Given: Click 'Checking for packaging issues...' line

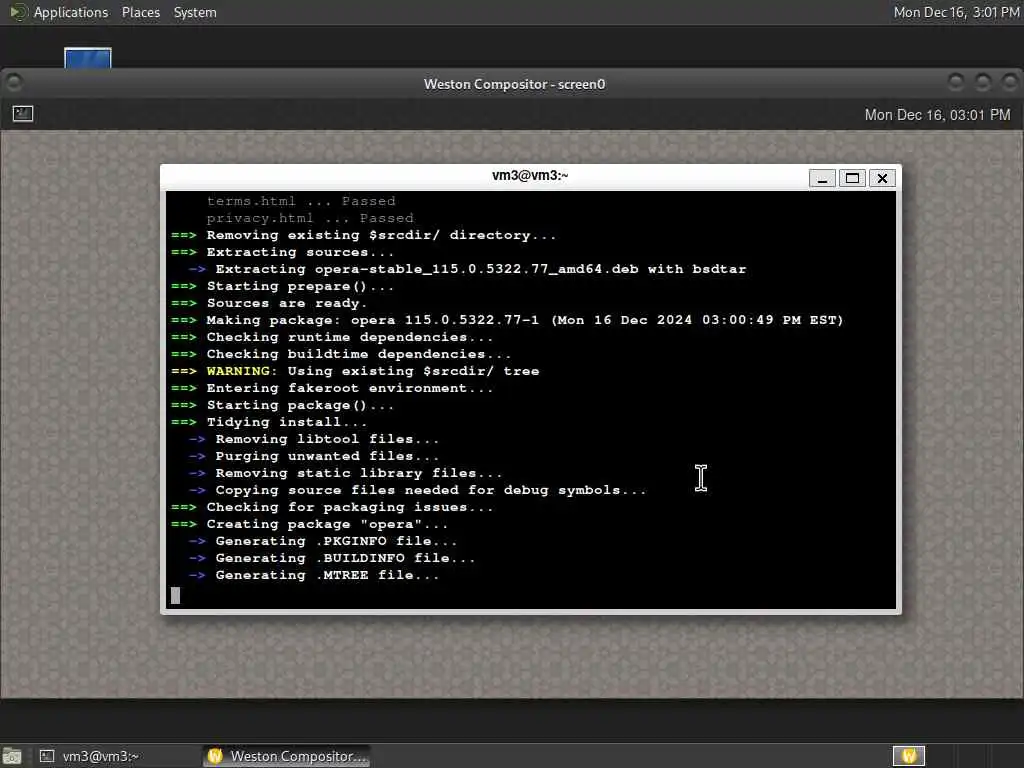Looking at the screenshot, I should coord(332,507).
